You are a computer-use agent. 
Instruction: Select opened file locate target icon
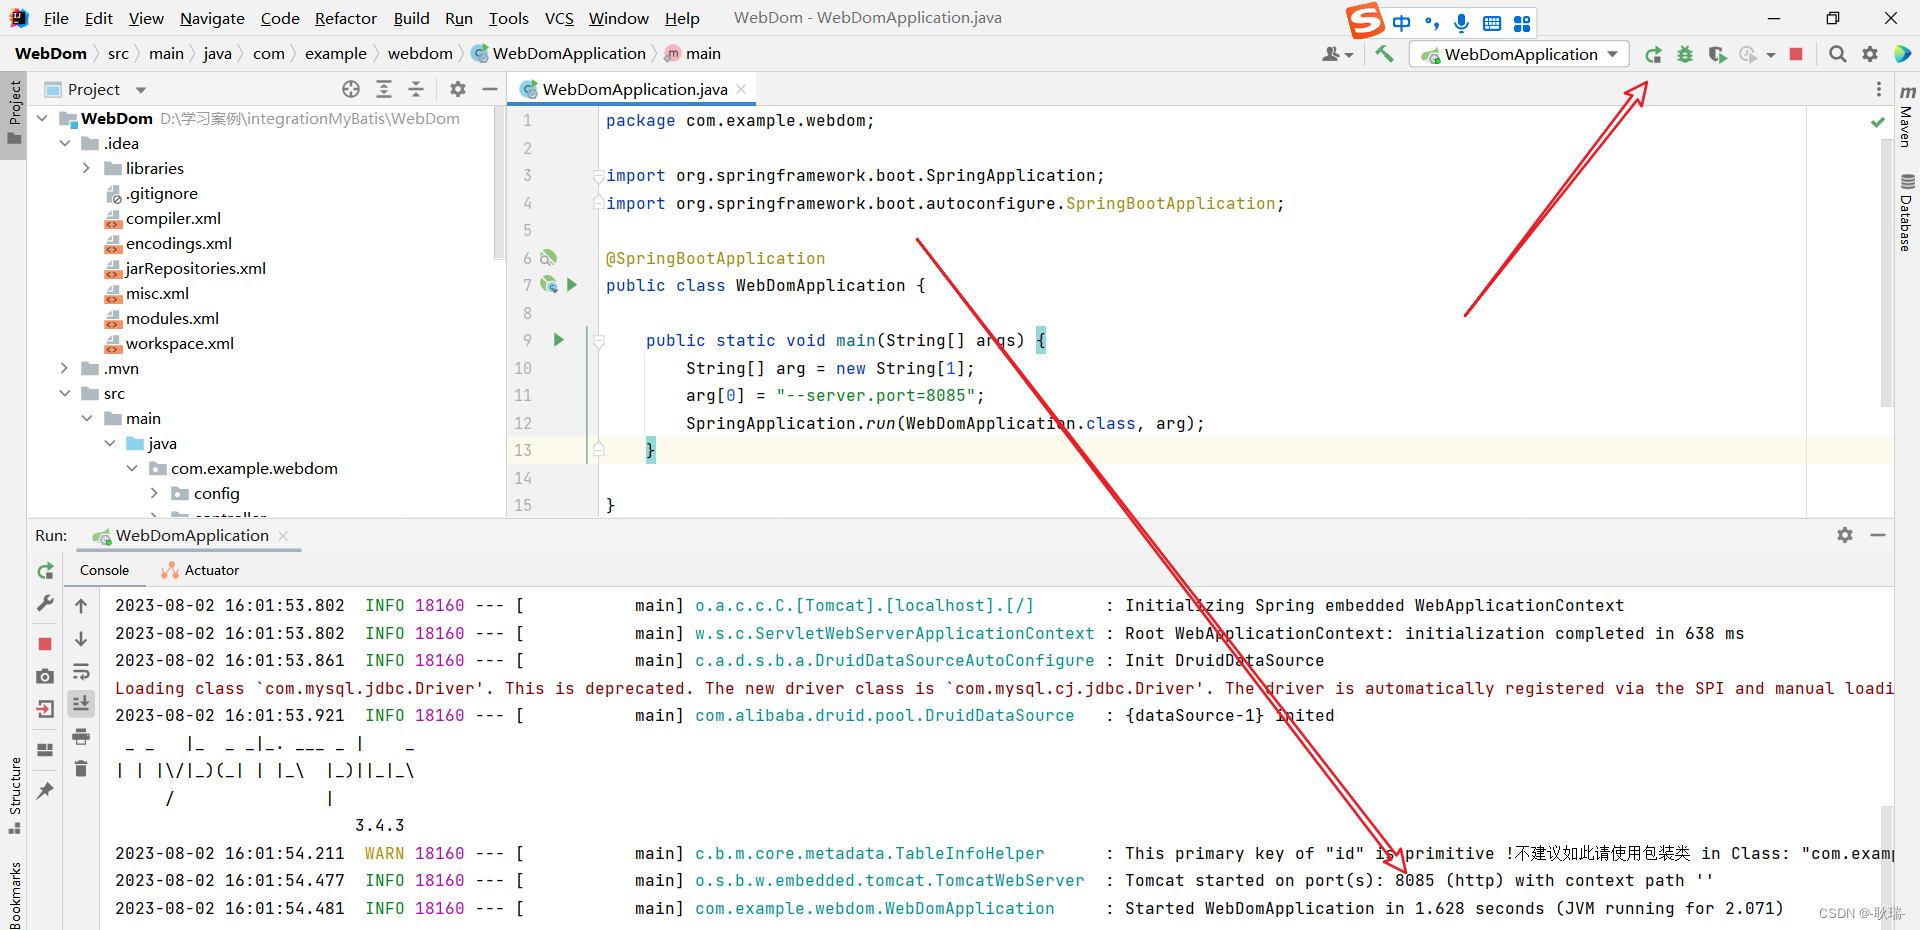351,89
